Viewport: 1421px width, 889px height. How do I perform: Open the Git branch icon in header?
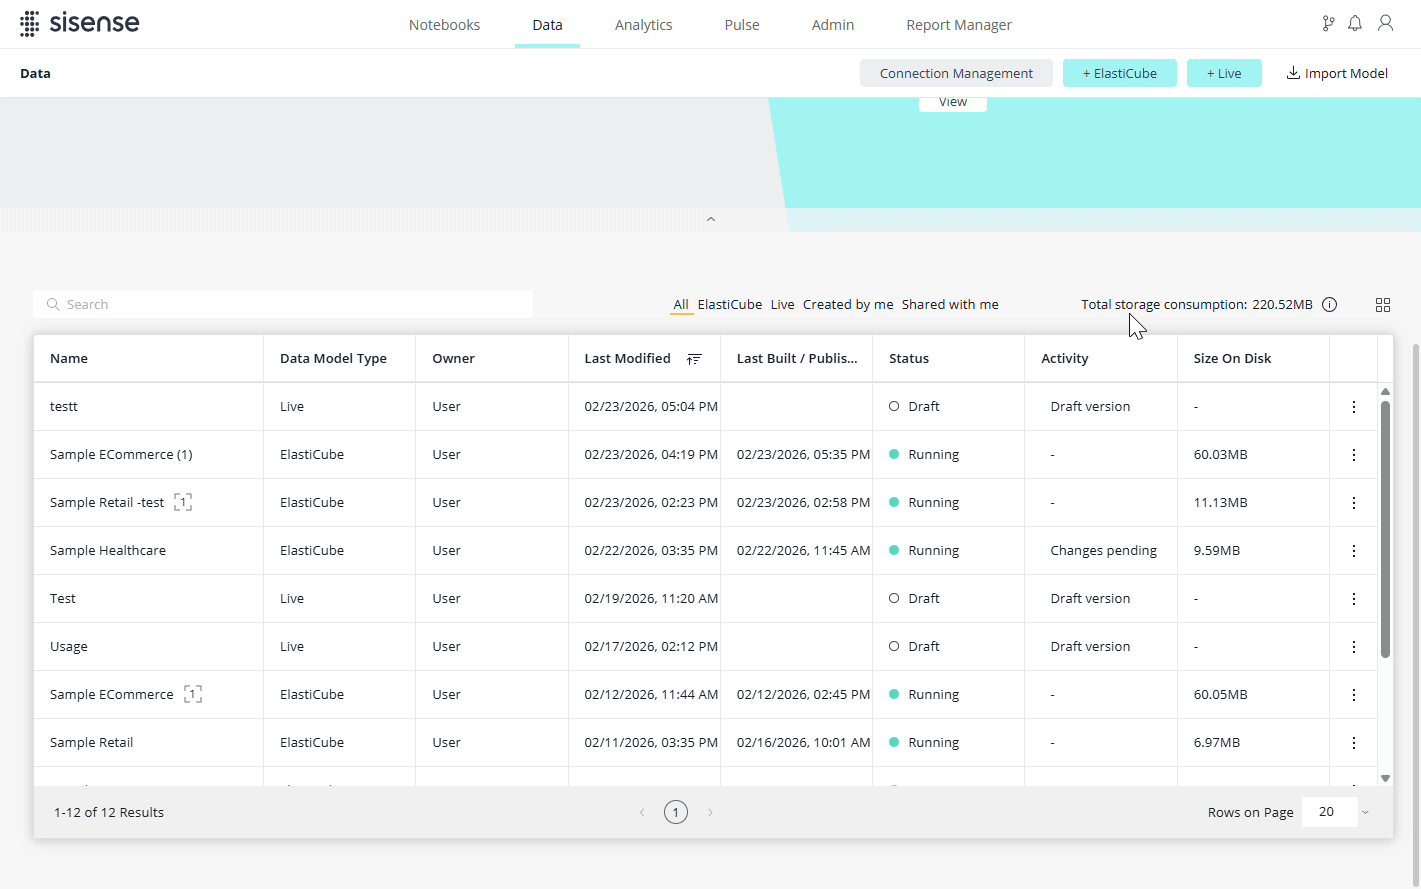pyautogui.click(x=1328, y=24)
